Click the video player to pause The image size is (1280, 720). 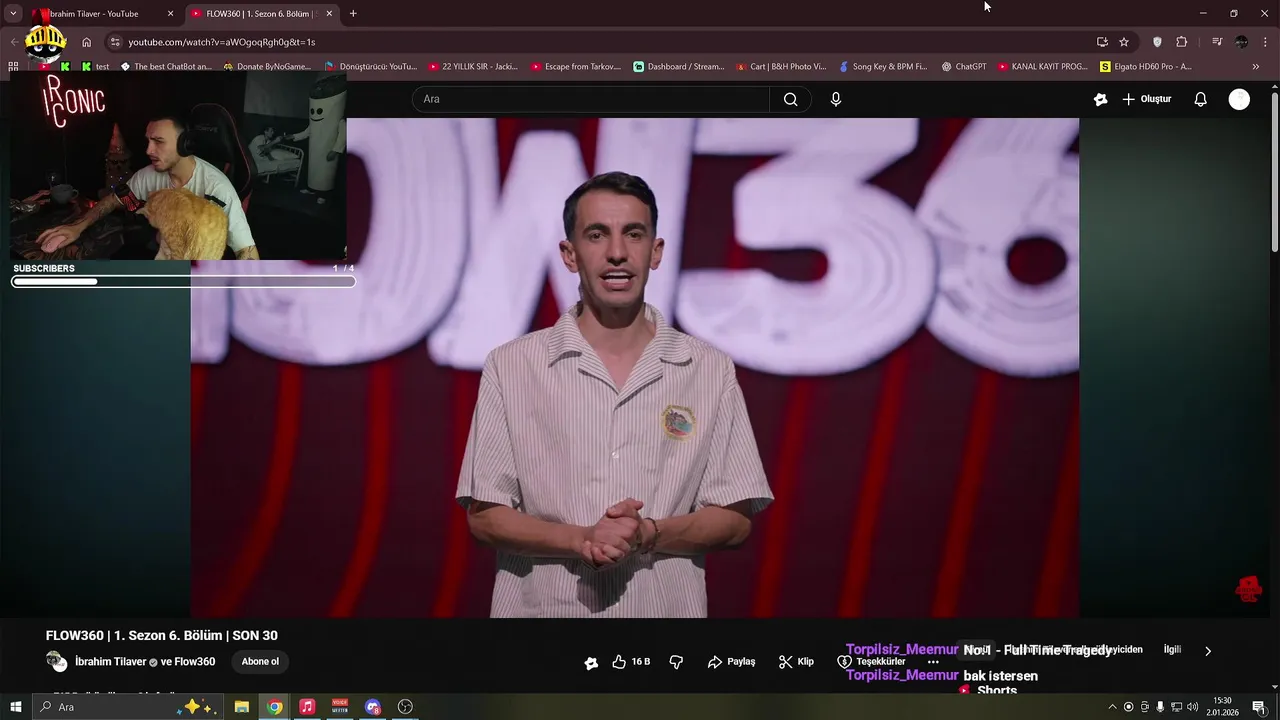tap(634, 368)
